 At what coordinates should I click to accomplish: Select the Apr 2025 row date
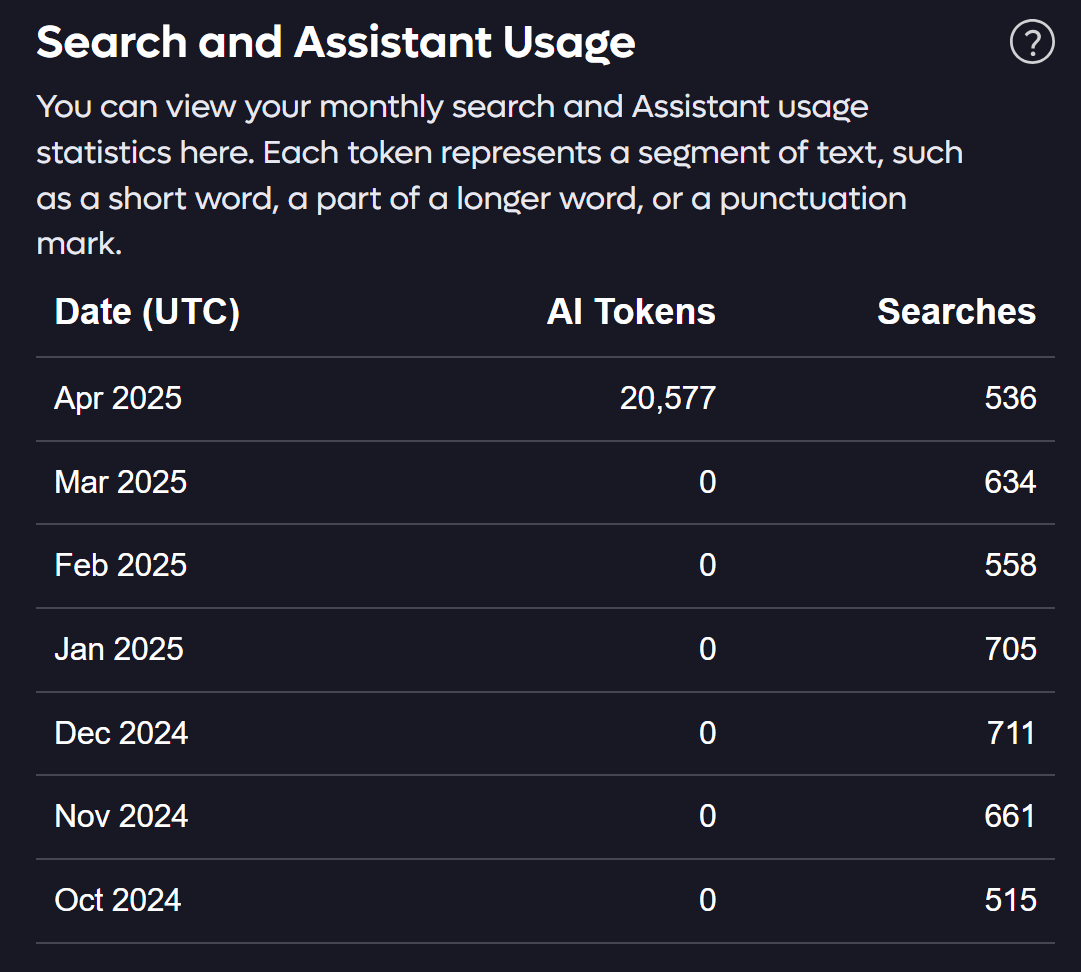(x=118, y=398)
